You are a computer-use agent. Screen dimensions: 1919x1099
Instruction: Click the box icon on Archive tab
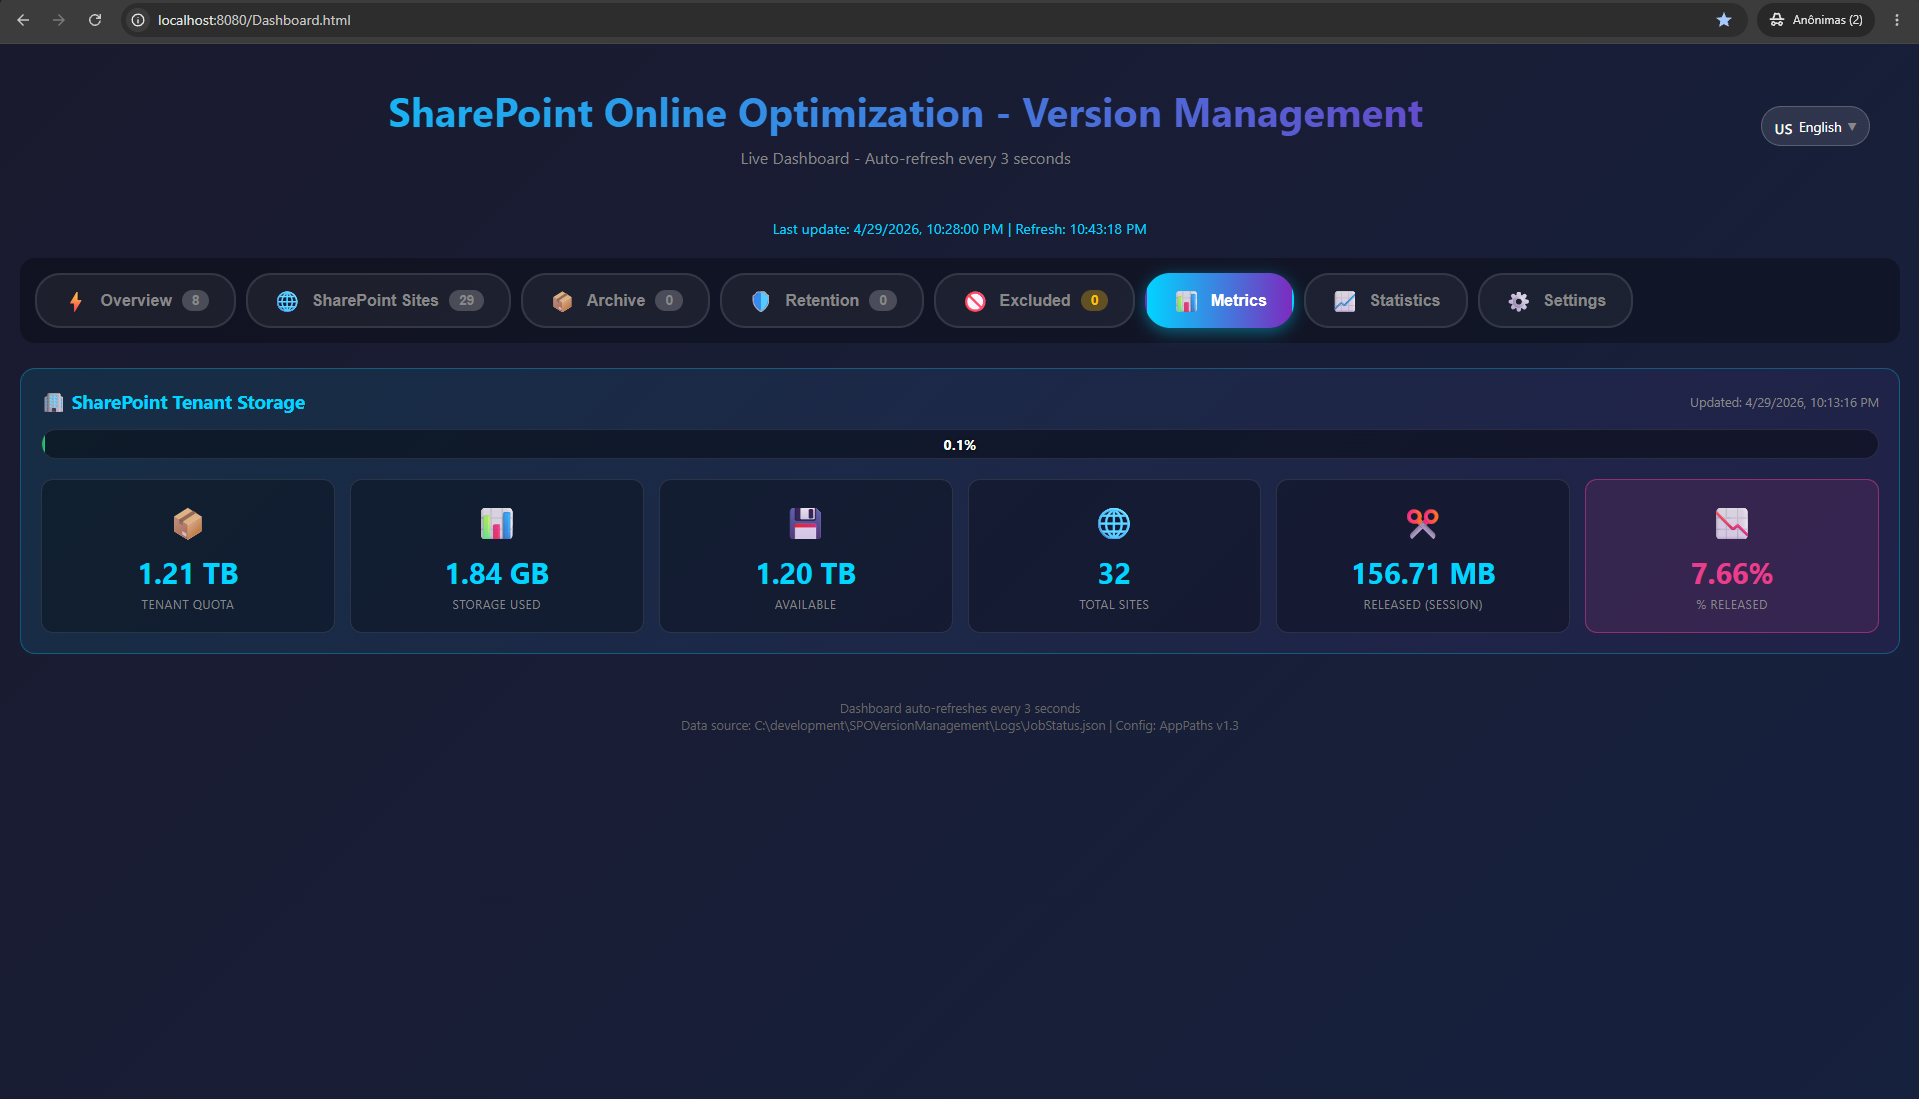(x=562, y=301)
